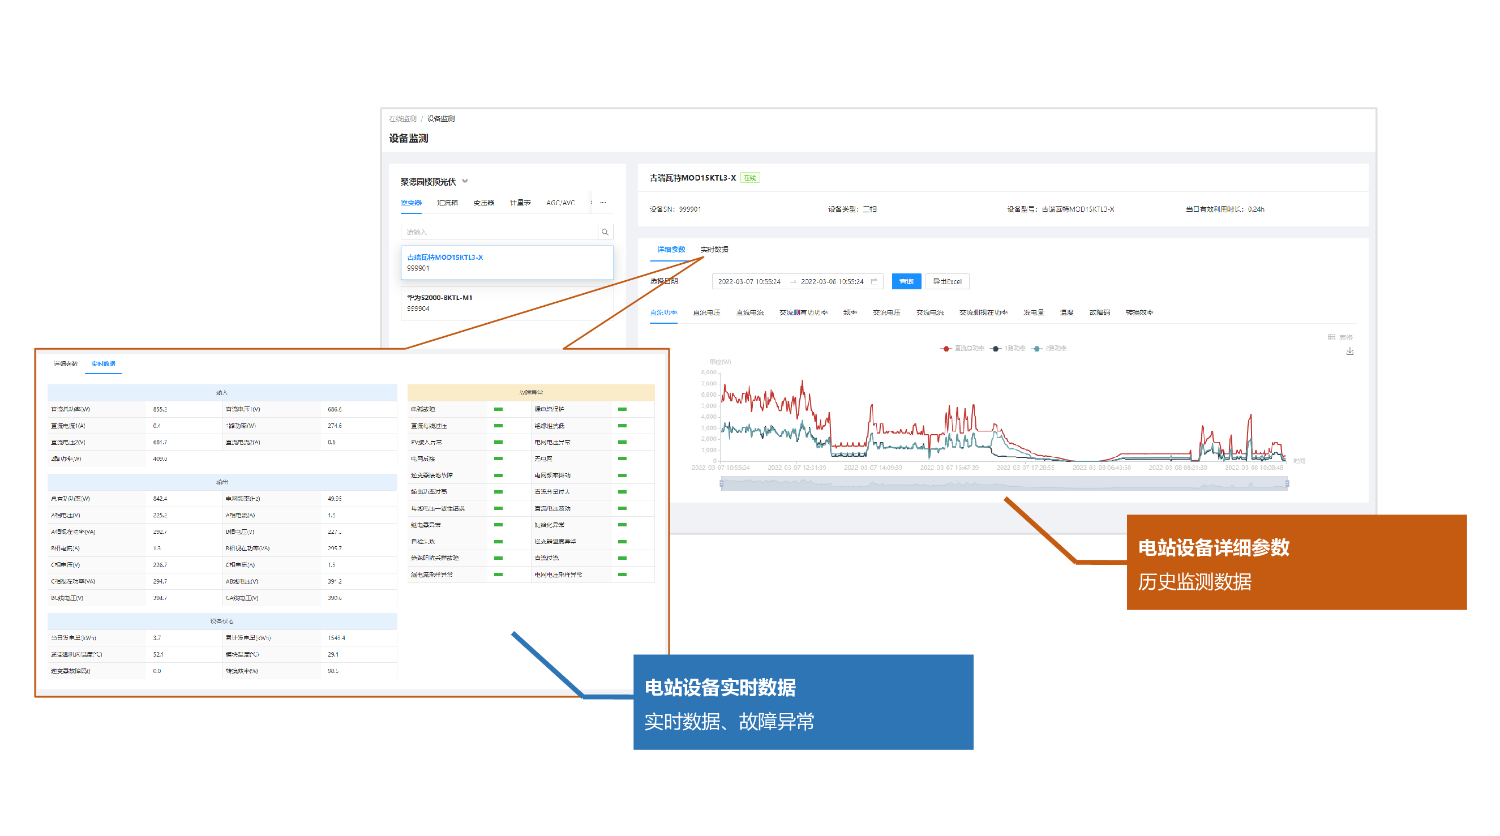
Task: Select the 交流电流 metric tab
Action: coord(930,313)
